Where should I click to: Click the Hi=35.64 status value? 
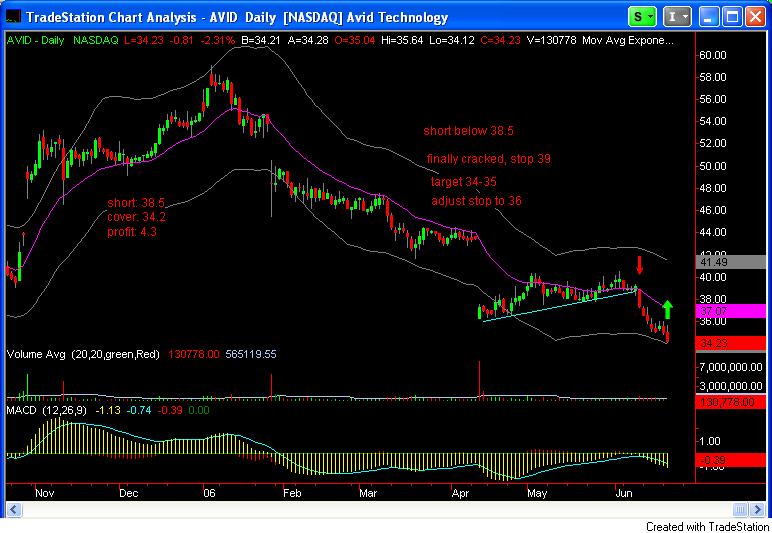point(402,40)
